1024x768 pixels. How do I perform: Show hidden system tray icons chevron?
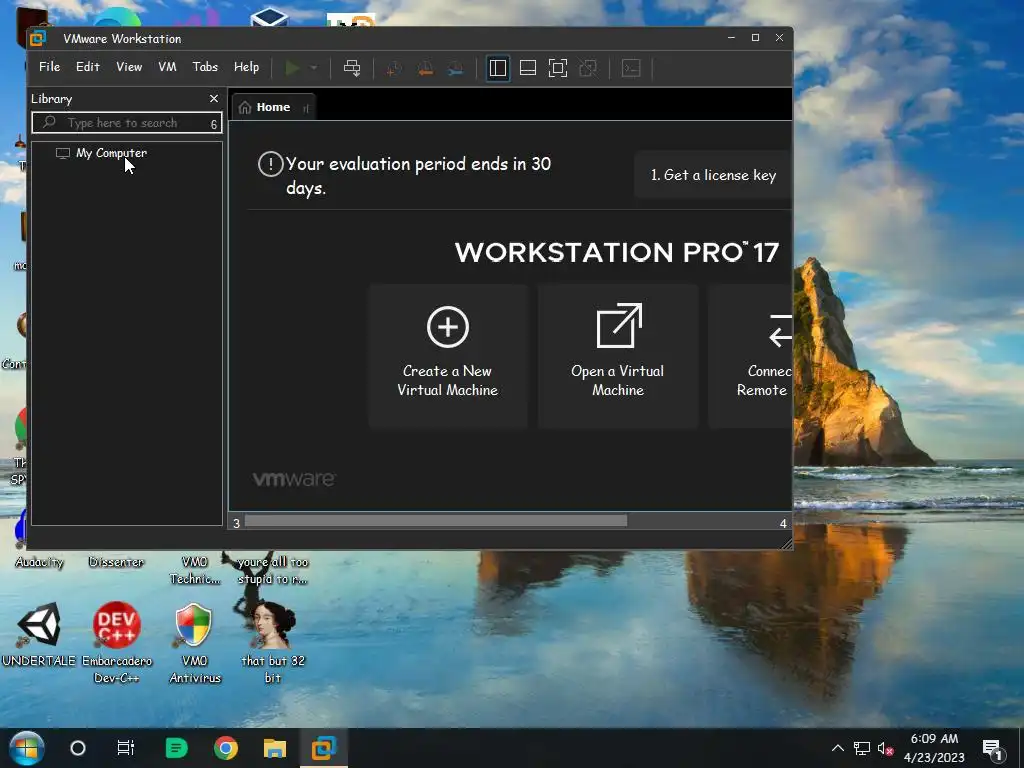coord(838,748)
